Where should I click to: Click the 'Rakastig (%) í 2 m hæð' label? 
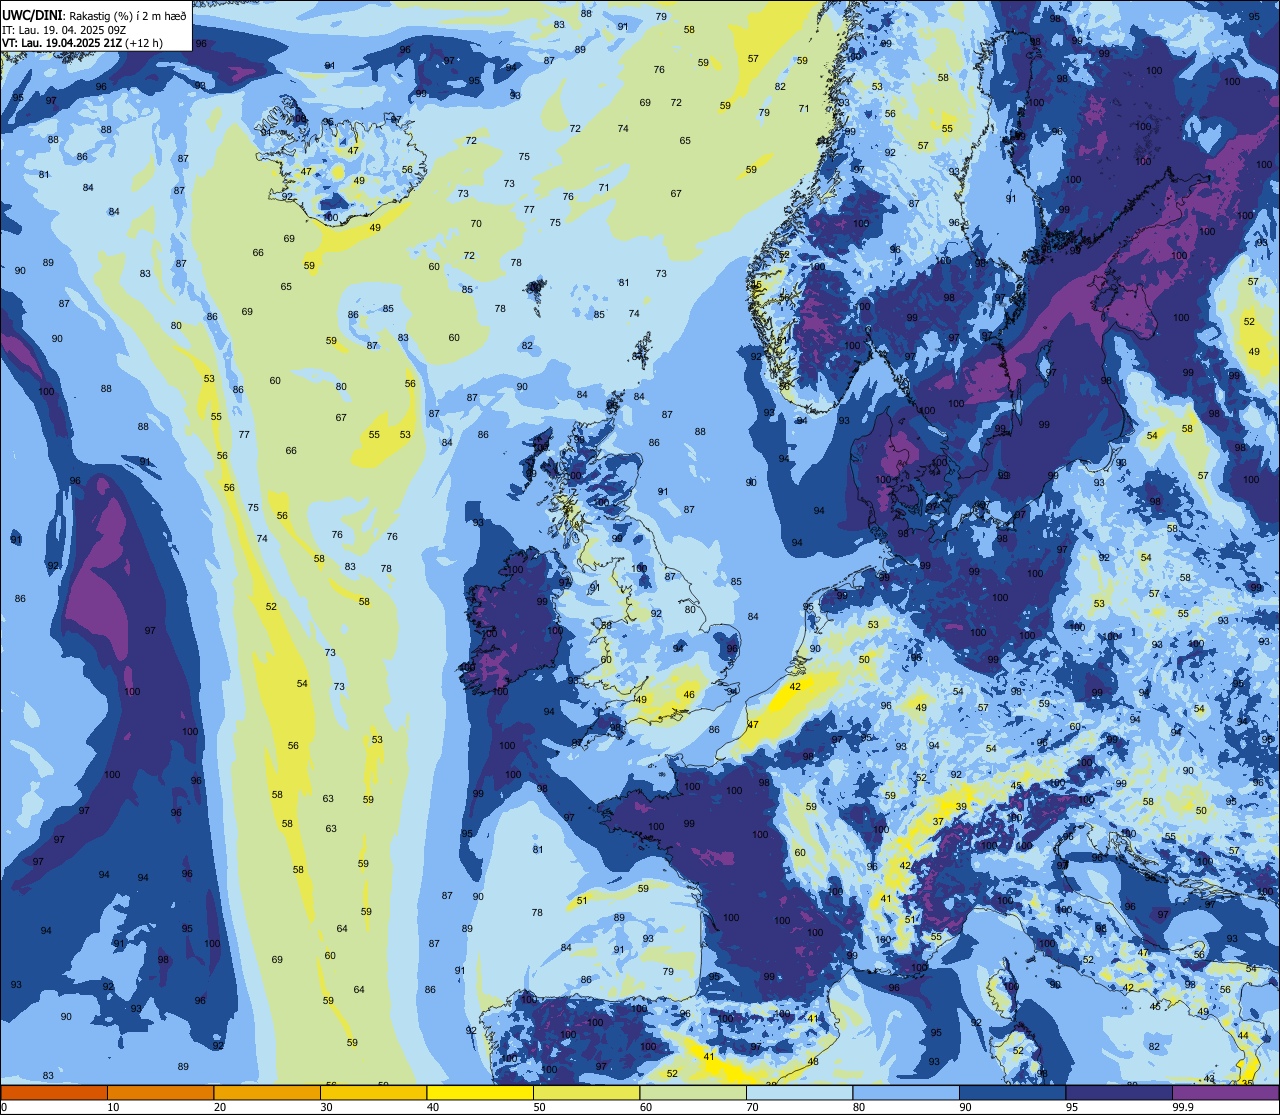(127, 16)
